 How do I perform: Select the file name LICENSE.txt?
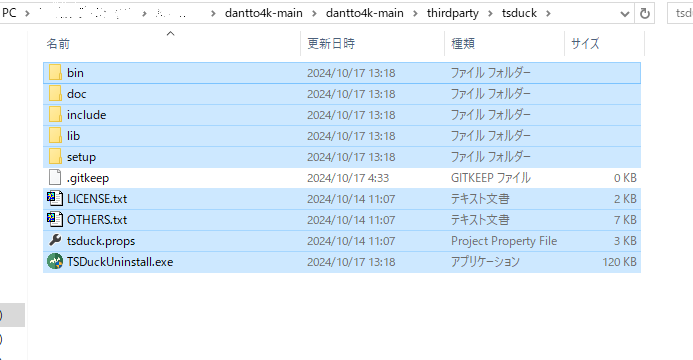point(97,199)
